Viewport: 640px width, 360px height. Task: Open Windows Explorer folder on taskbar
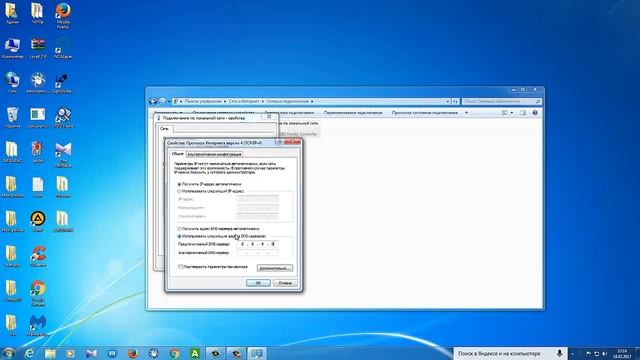tap(50, 353)
